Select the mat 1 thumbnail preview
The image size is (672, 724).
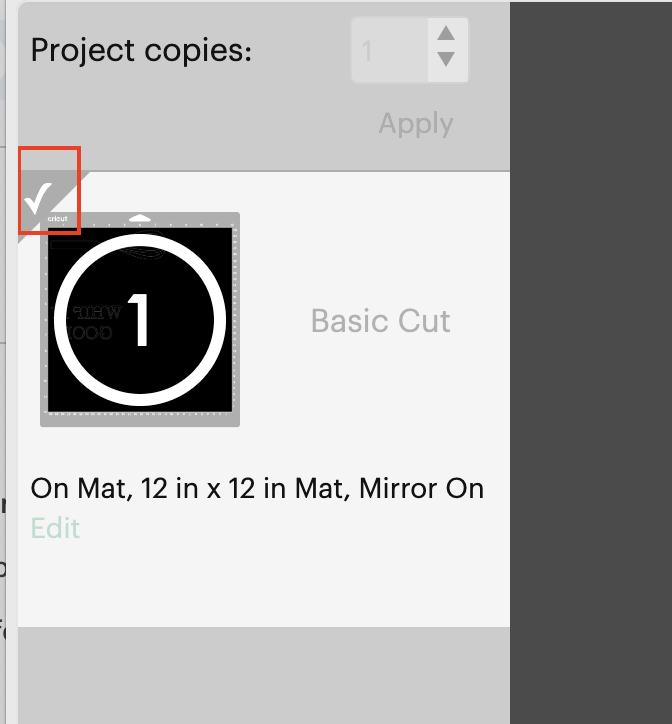point(140,320)
